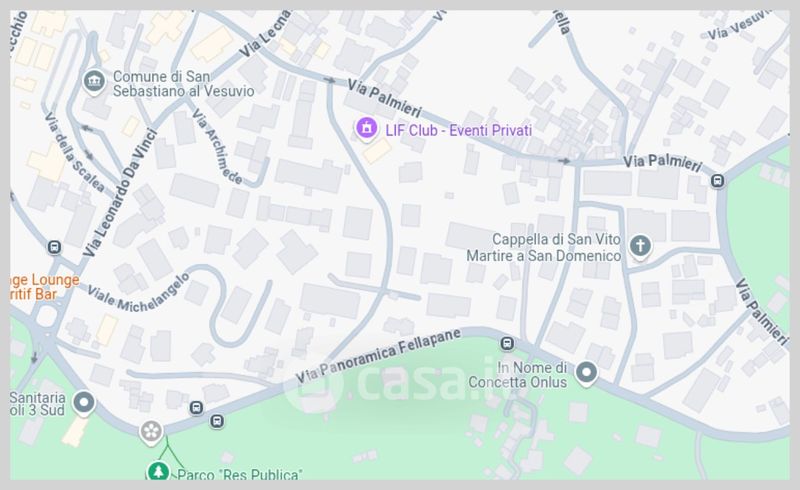Click the Cappella di San Vito church pin

[x=640, y=247]
